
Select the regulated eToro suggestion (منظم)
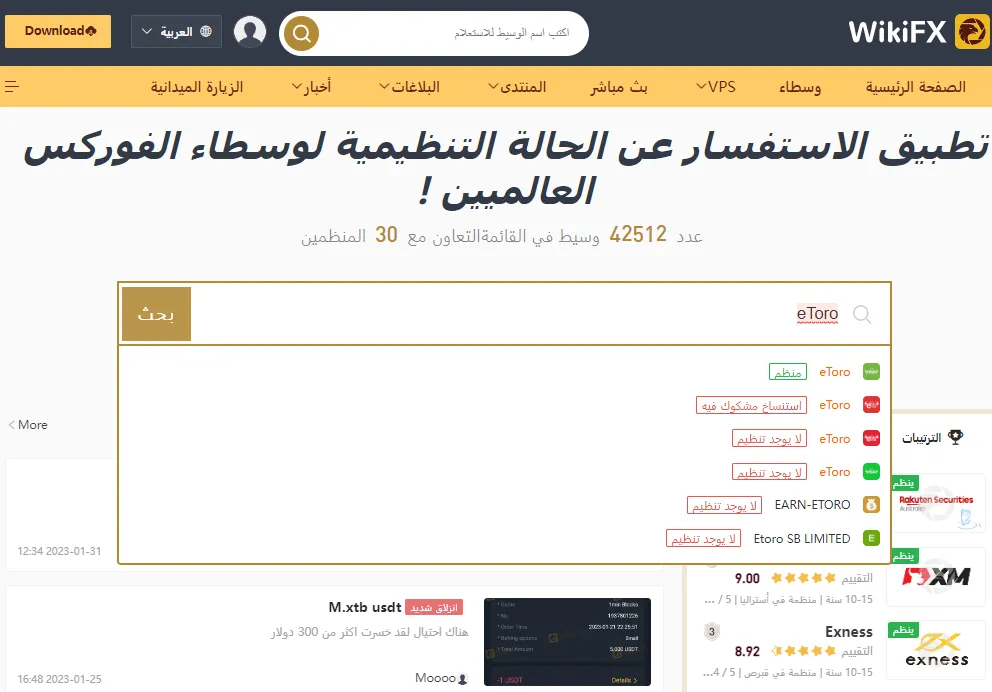pos(505,372)
